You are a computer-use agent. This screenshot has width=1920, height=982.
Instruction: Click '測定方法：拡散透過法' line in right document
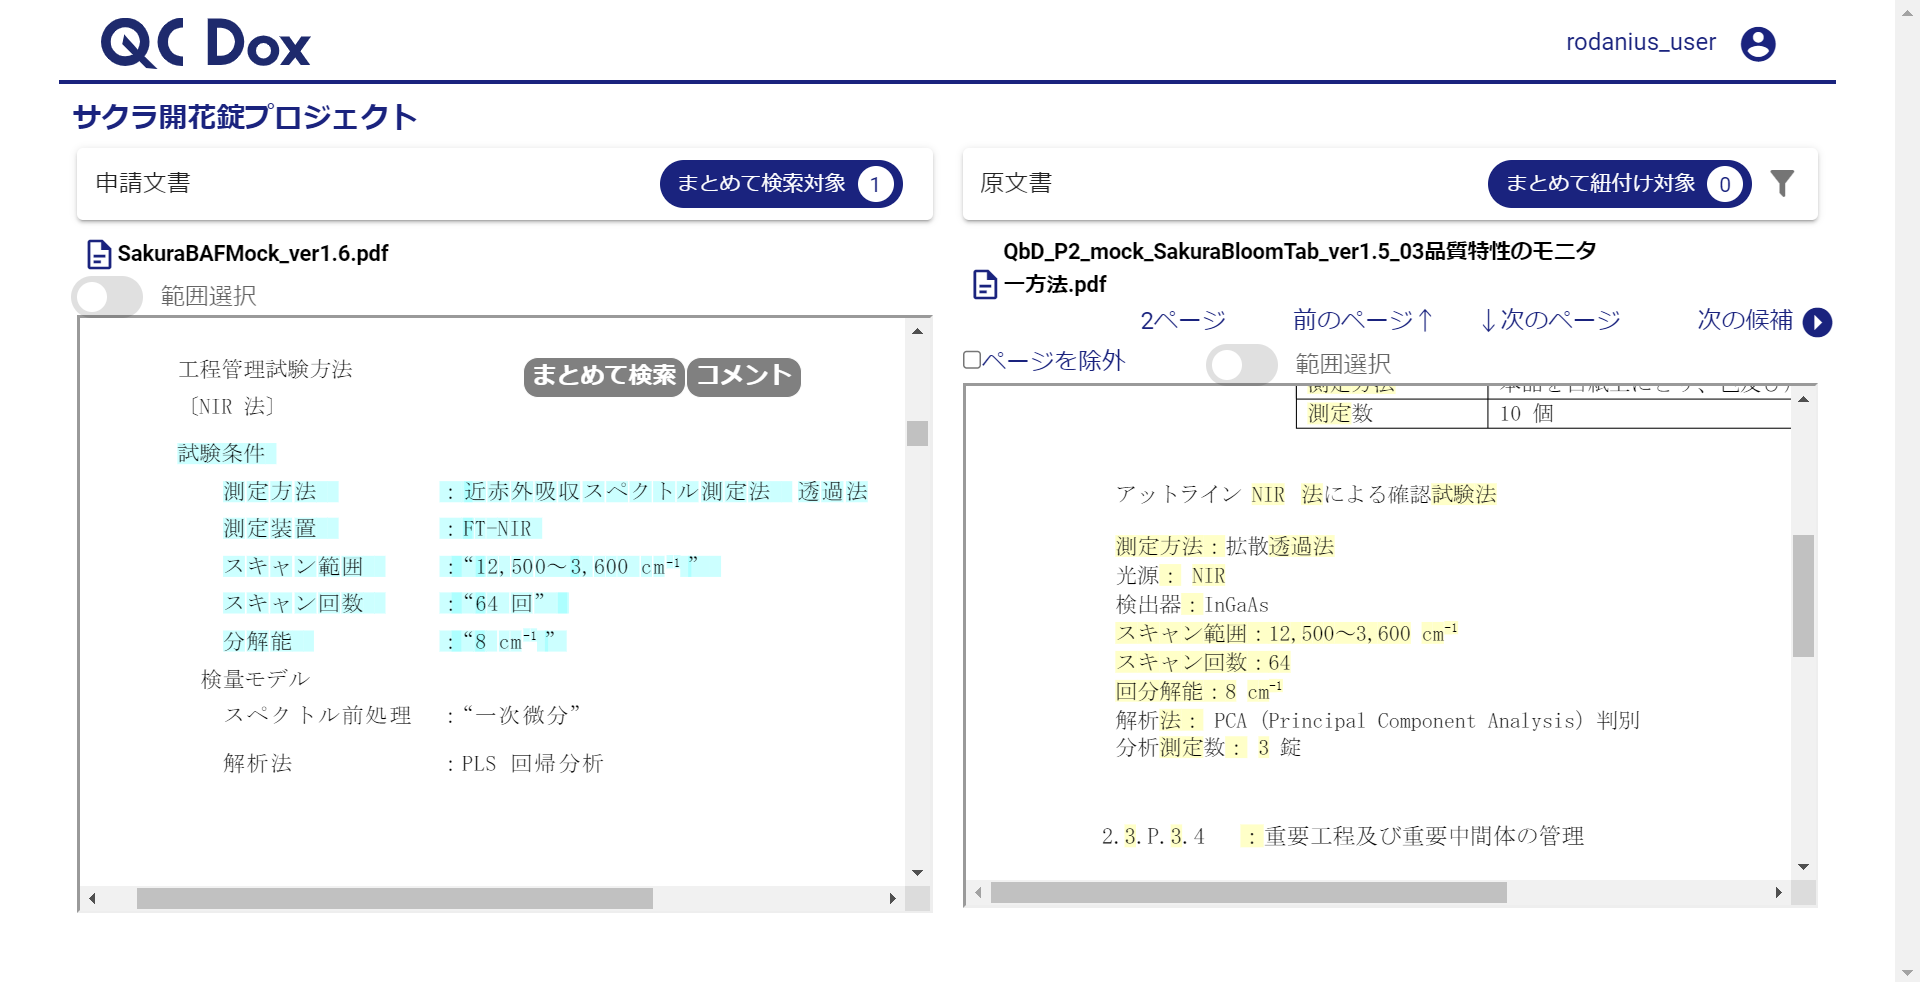pos(1225,546)
